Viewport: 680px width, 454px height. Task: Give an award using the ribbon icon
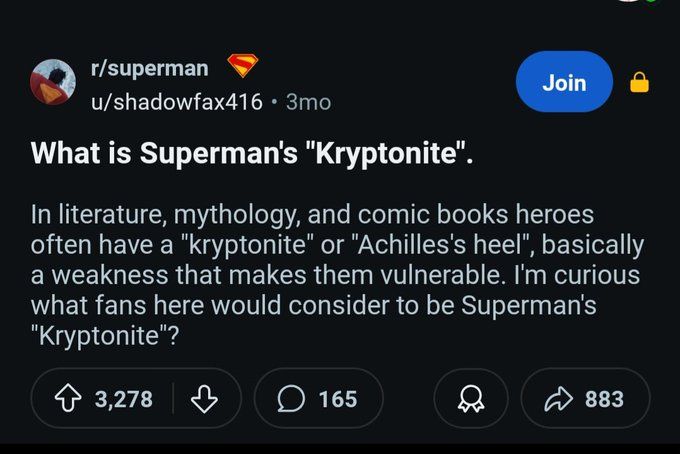(x=471, y=398)
